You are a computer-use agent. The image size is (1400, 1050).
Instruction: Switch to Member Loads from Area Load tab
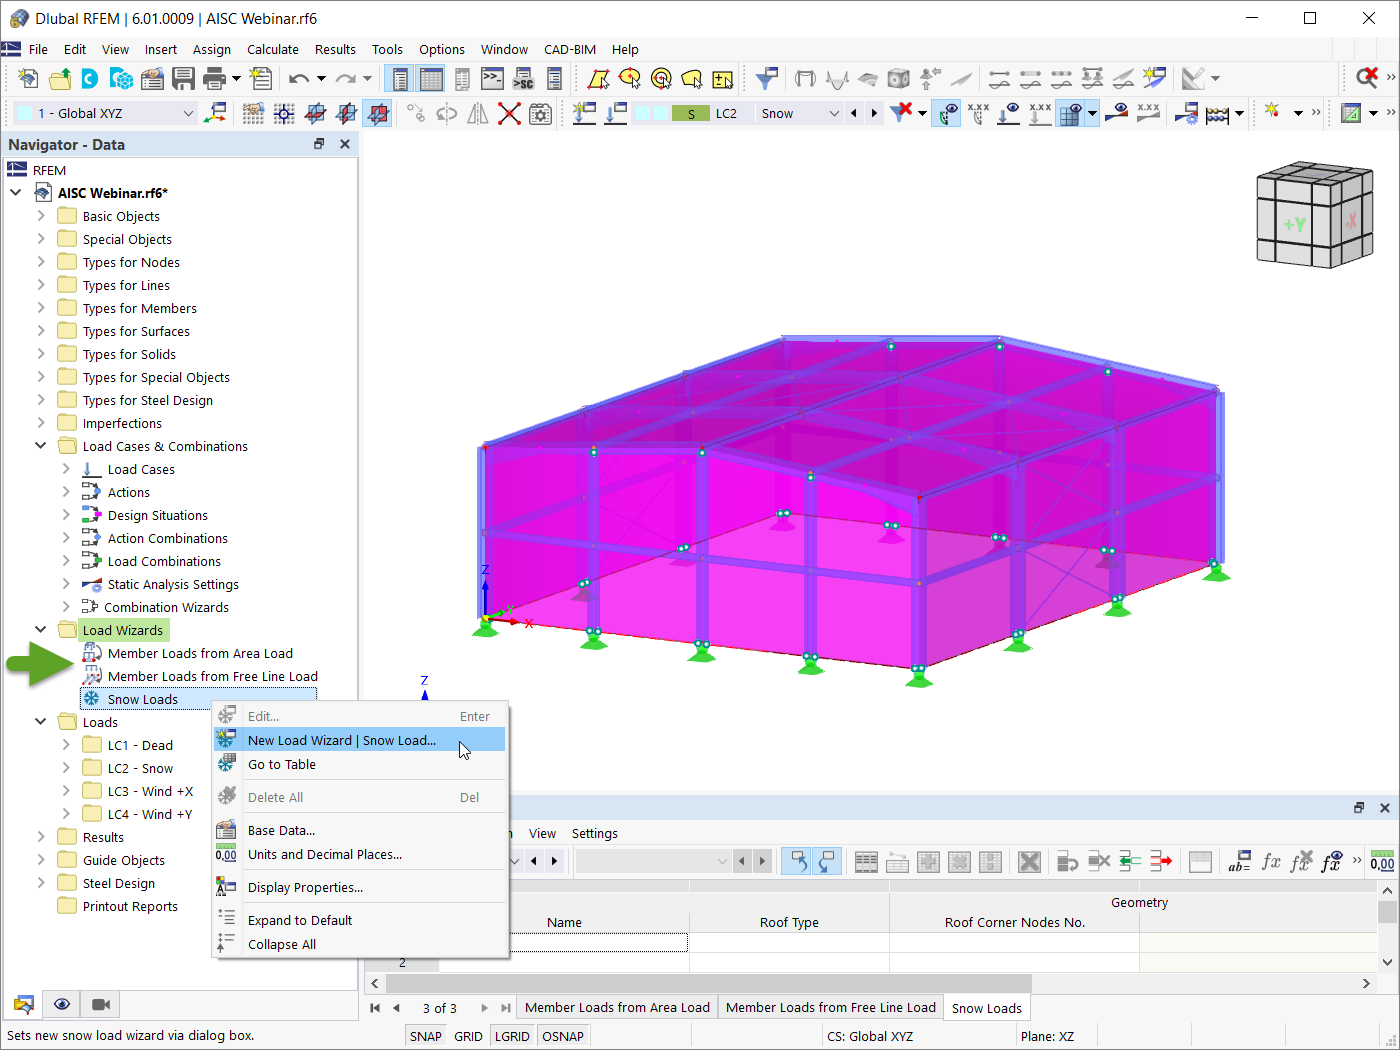[617, 1007]
